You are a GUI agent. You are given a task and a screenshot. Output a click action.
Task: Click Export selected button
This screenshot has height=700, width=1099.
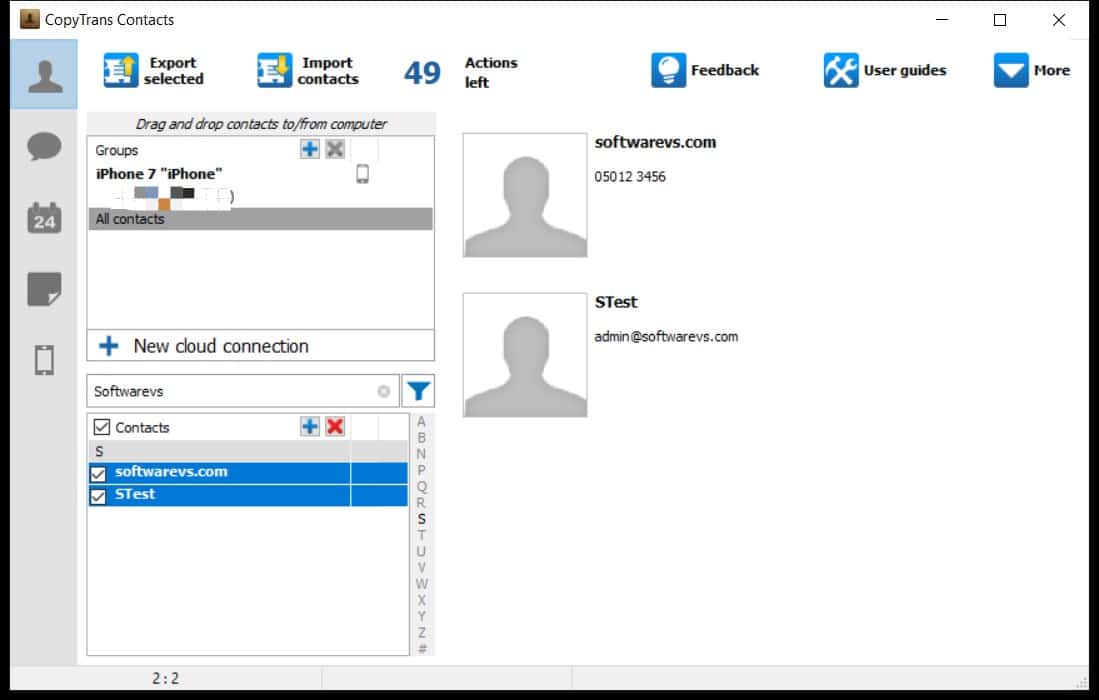[x=154, y=71]
